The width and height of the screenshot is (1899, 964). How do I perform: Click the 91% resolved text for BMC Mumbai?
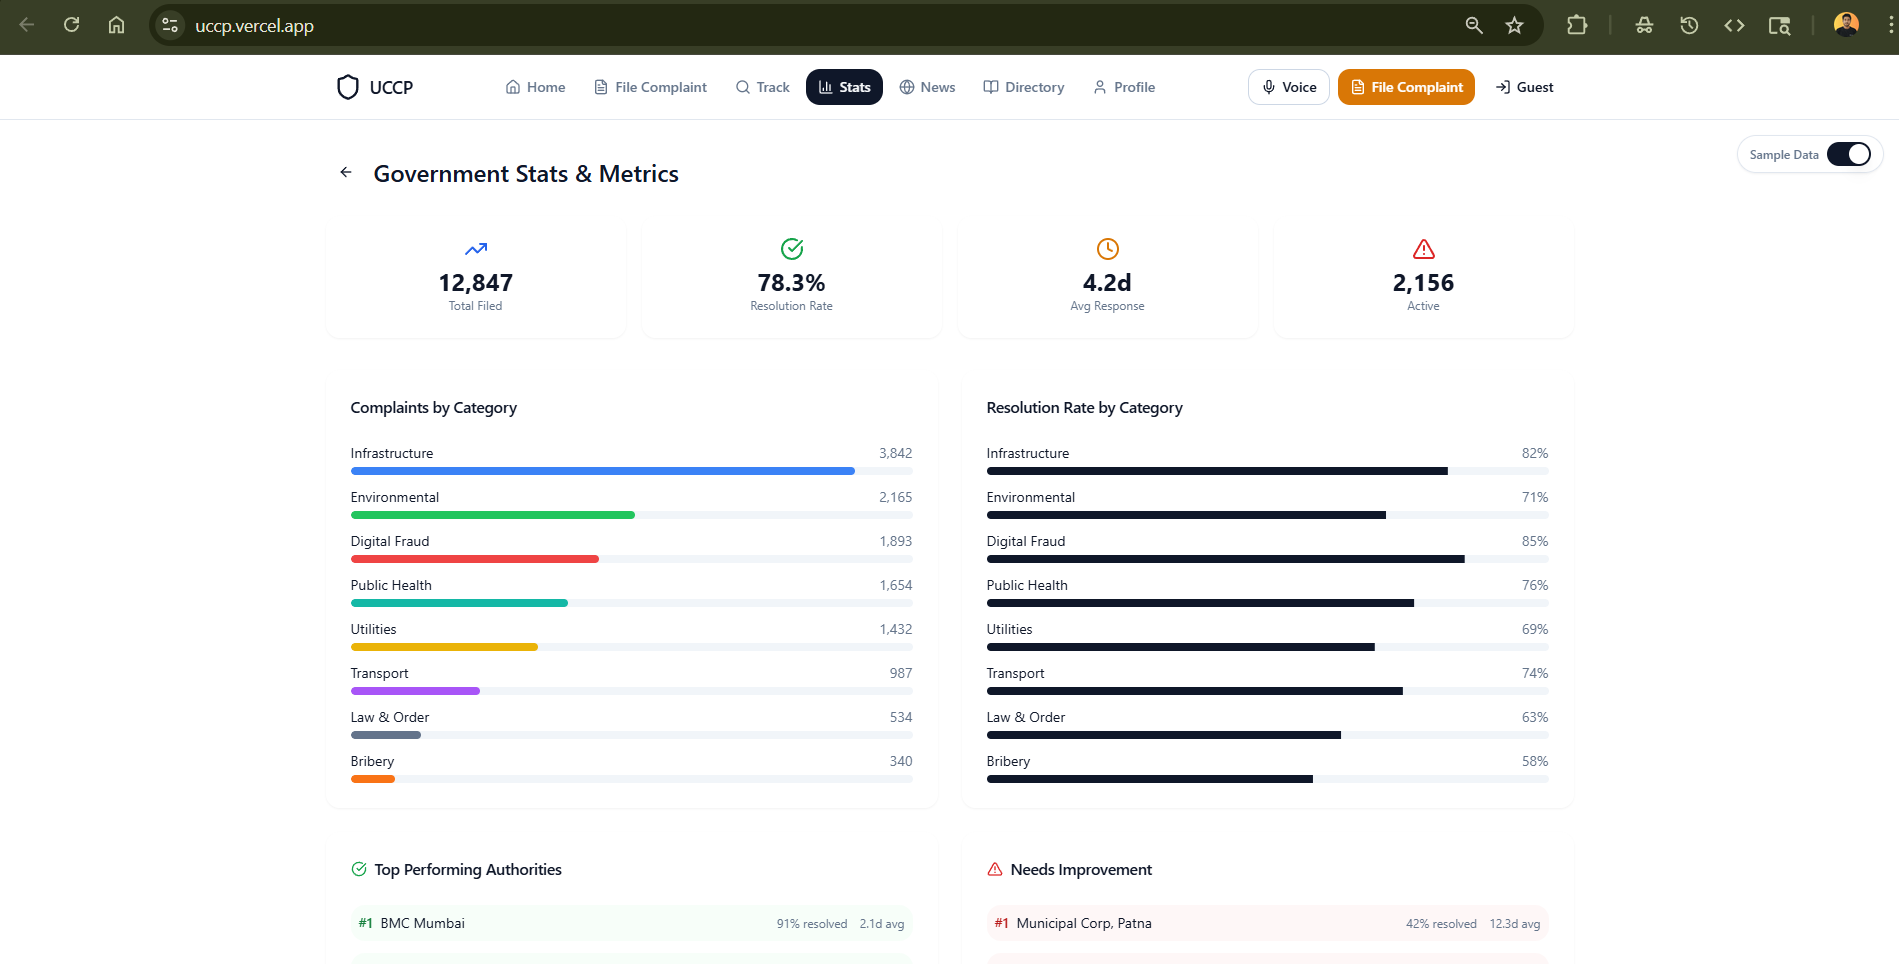(x=812, y=924)
